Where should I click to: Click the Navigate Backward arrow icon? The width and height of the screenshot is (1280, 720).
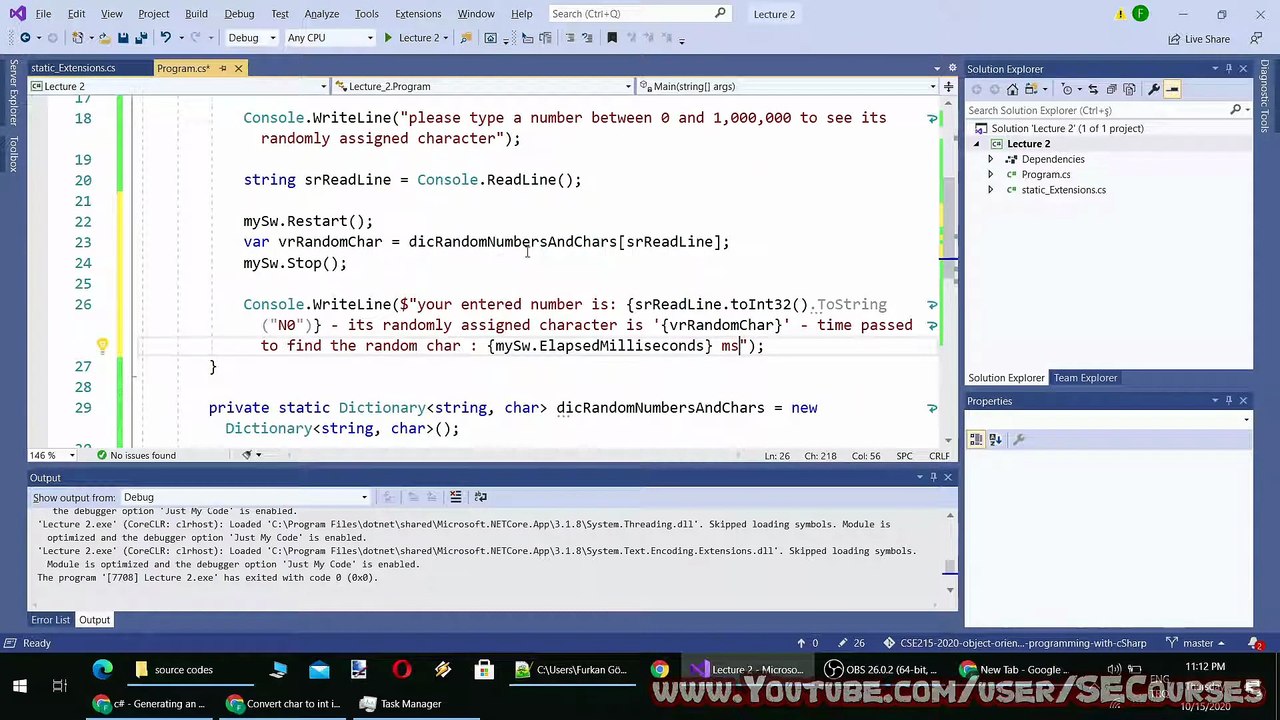click(25, 38)
